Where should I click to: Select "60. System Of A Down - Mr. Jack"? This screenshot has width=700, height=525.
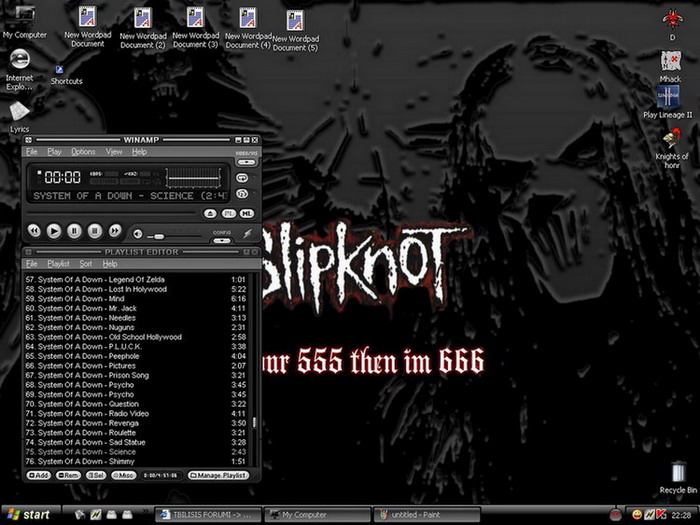click(x=136, y=308)
